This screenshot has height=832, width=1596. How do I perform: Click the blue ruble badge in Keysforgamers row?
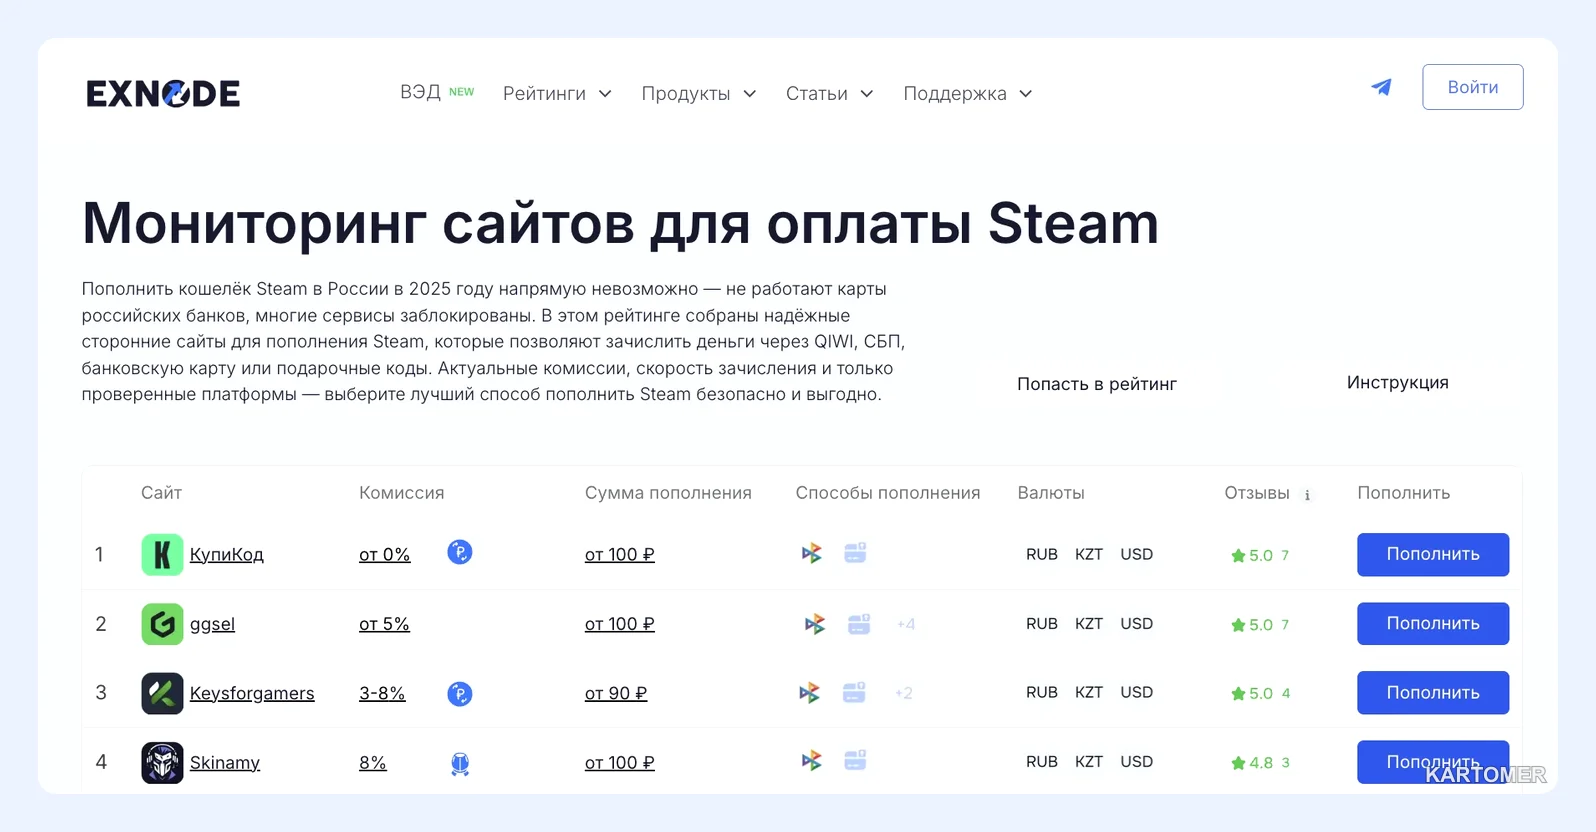pos(460,694)
